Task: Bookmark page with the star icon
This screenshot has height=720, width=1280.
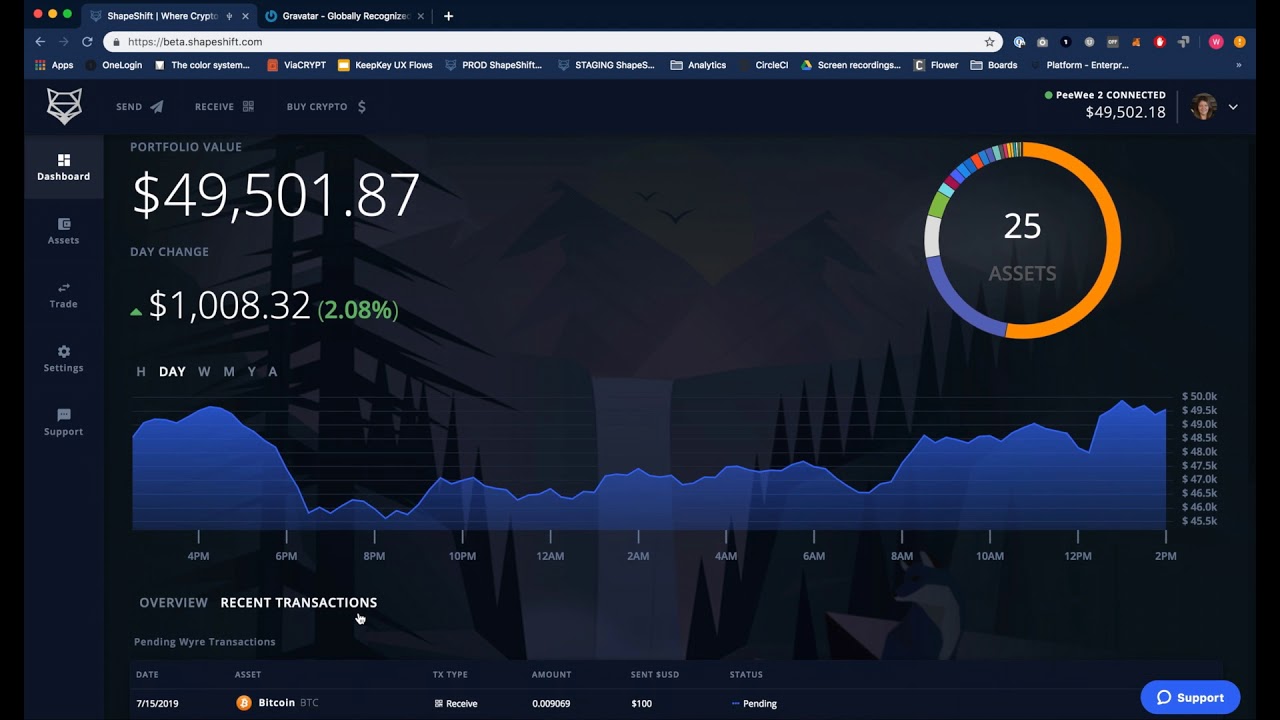Action: (989, 42)
